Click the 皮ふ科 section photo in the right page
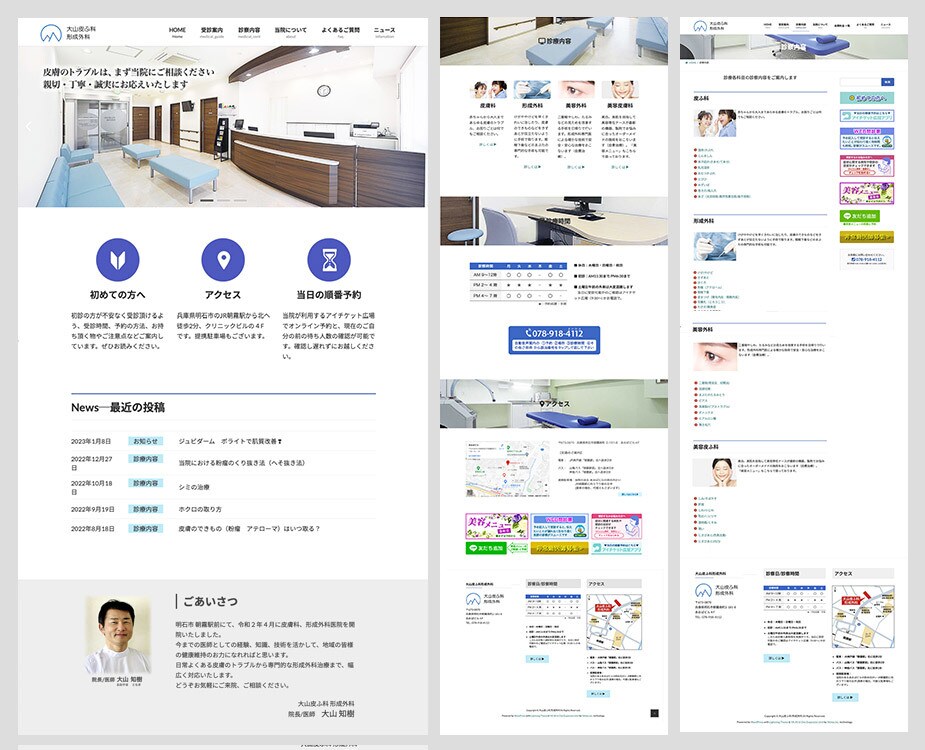Image resolution: width=925 pixels, height=750 pixels. (714, 123)
